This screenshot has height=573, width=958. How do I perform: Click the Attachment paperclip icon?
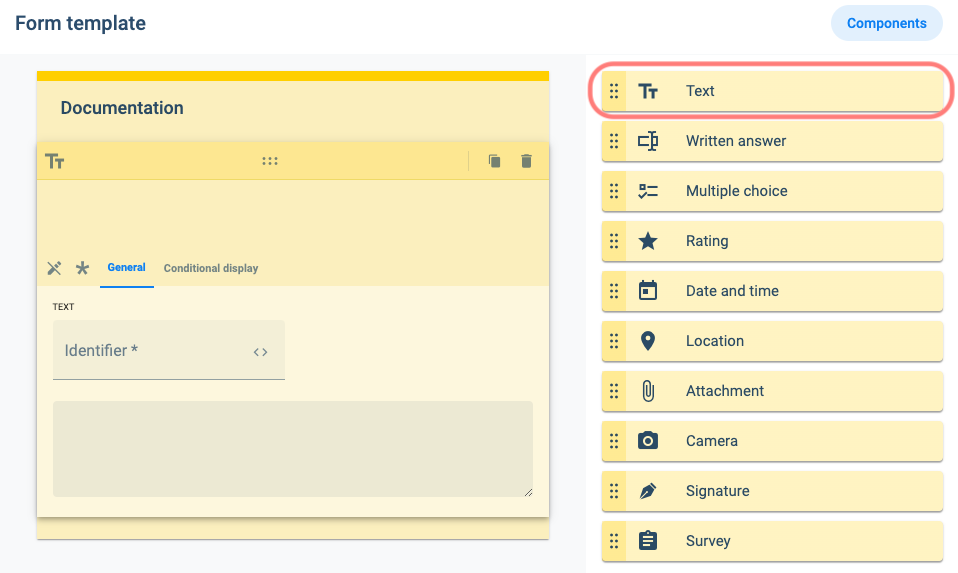click(648, 391)
